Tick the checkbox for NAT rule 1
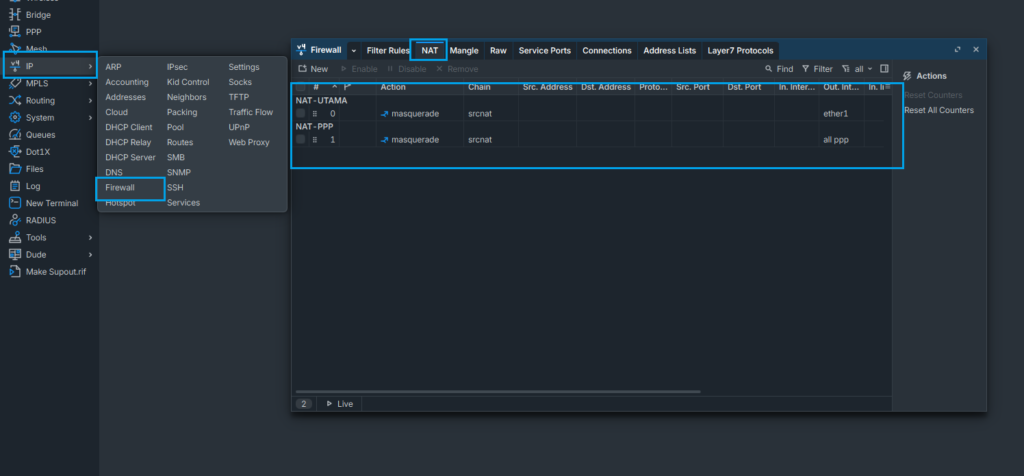The image size is (1024, 476). [300, 139]
